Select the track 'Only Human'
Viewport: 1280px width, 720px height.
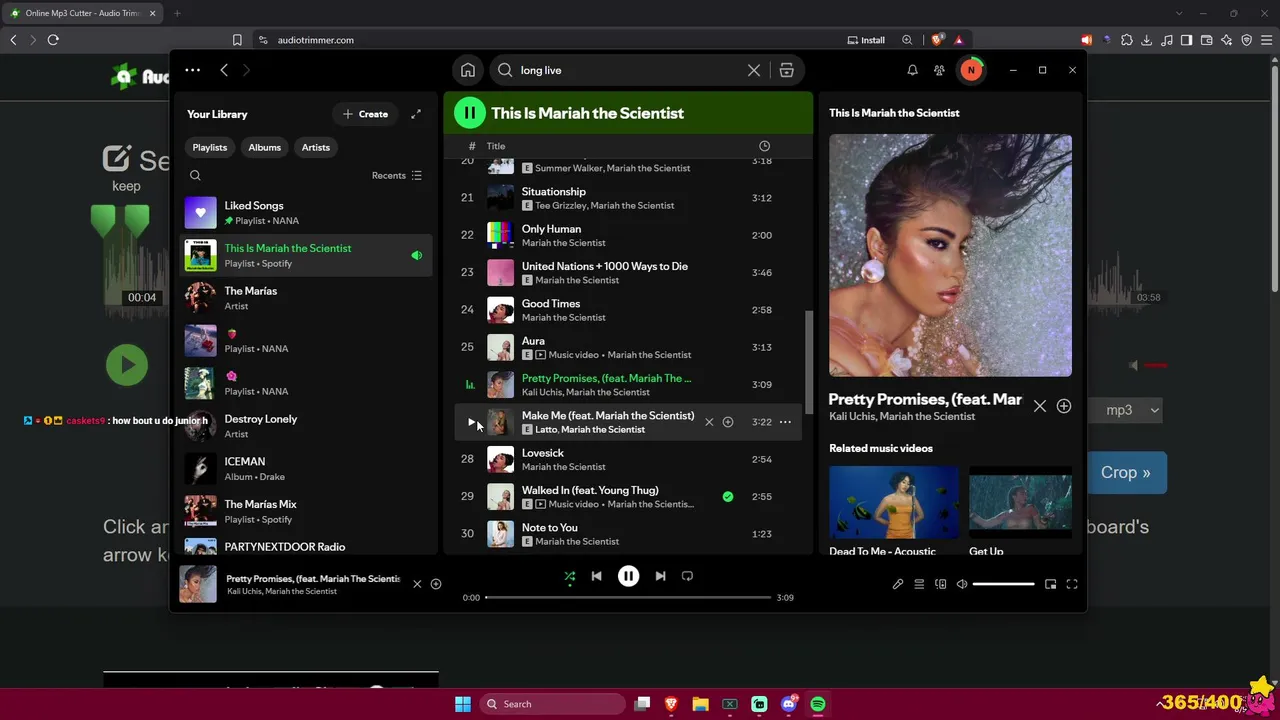coord(628,235)
